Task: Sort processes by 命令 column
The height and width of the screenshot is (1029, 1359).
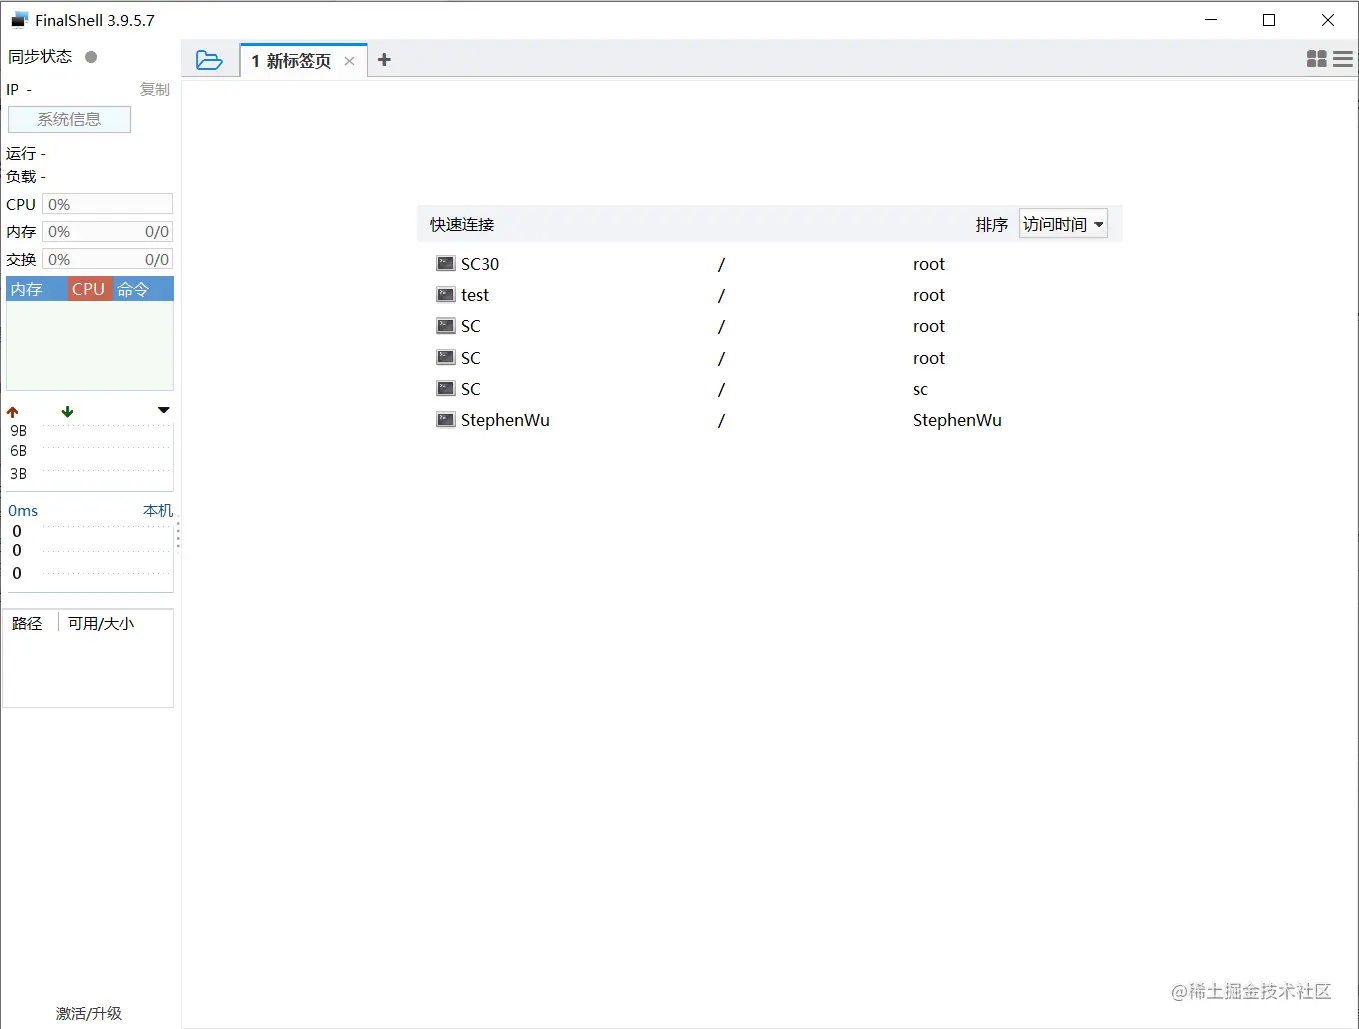Action: tap(143, 289)
